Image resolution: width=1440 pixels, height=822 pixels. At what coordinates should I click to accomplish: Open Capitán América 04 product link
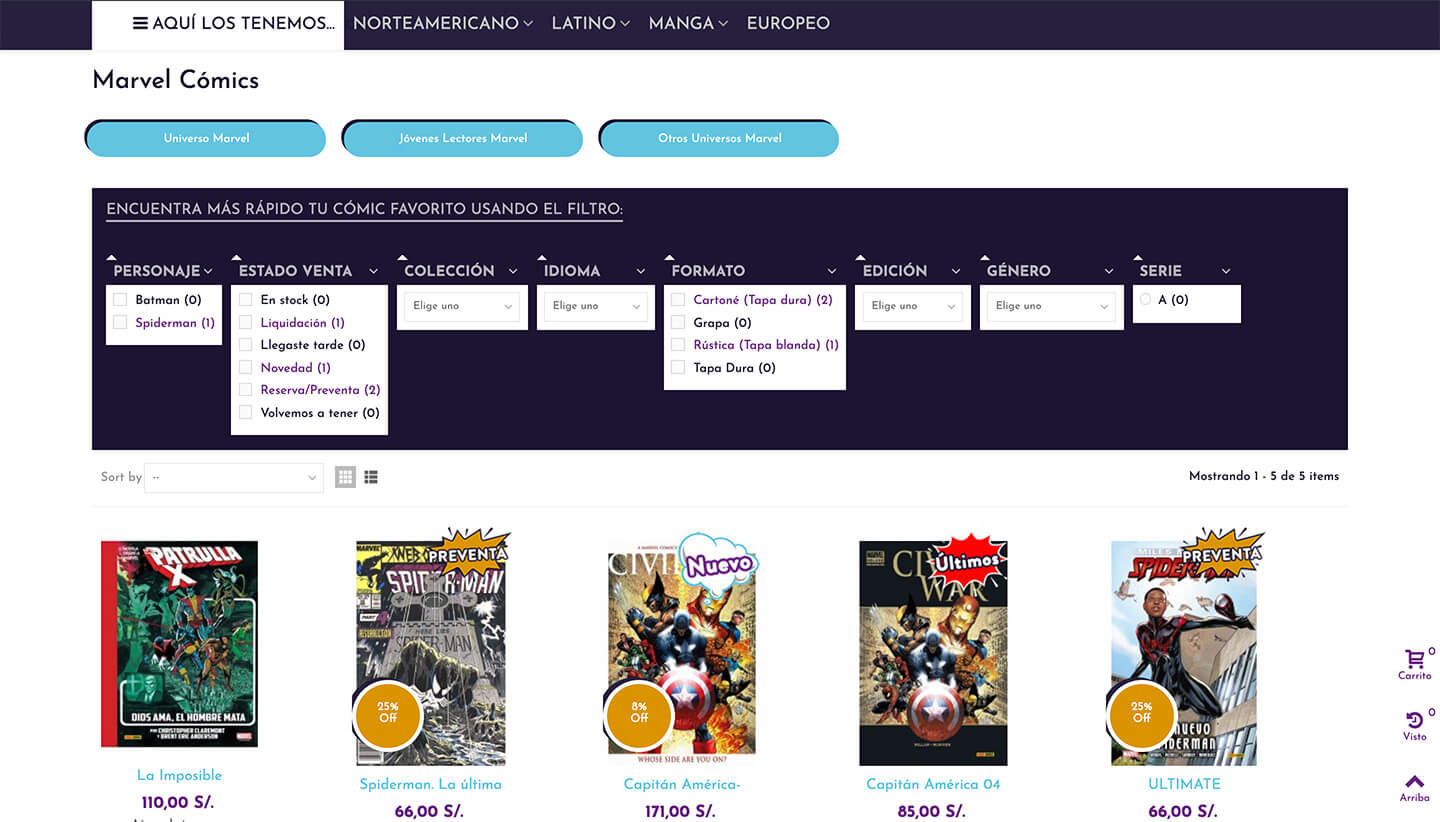pos(933,784)
